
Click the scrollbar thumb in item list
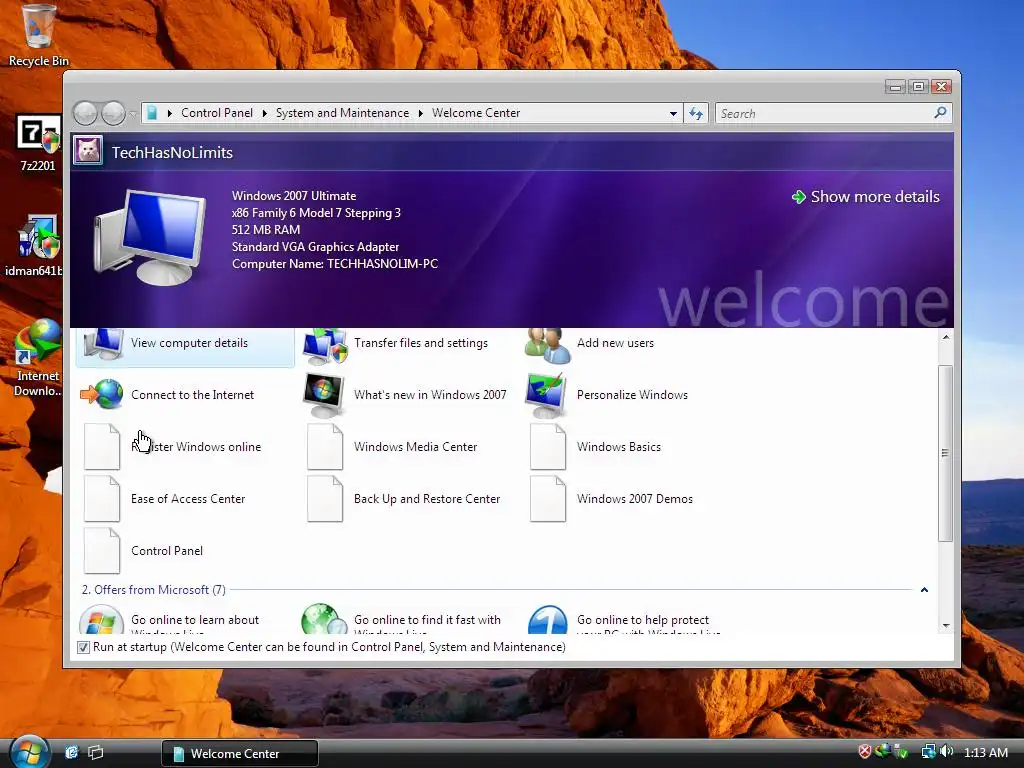(x=945, y=453)
